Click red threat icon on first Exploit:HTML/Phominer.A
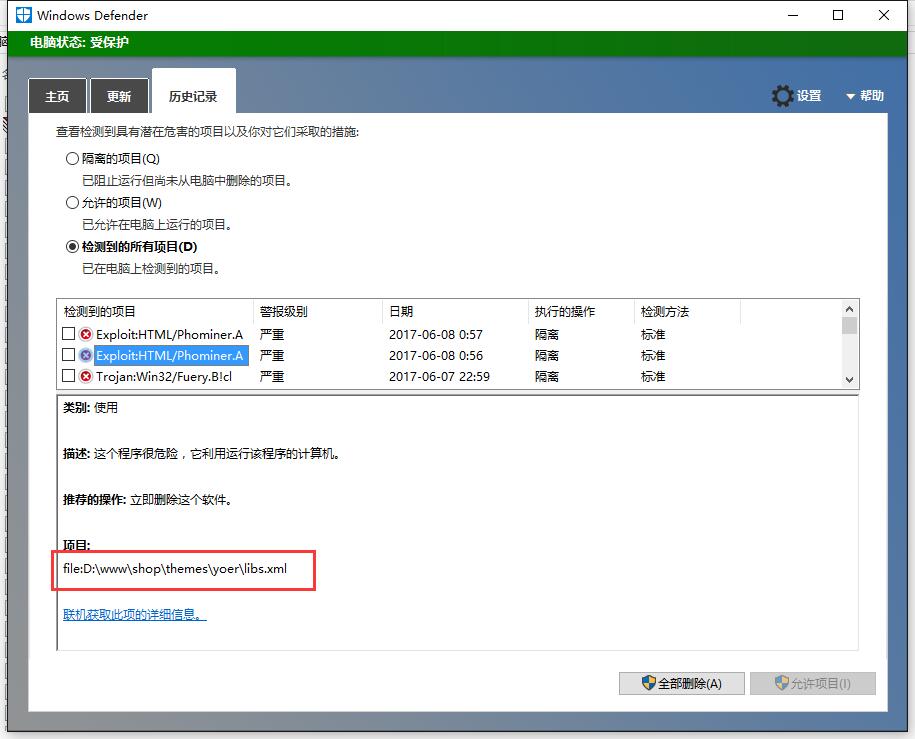The height and width of the screenshot is (739, 915). pyautogui.click(x=86, y=334)
